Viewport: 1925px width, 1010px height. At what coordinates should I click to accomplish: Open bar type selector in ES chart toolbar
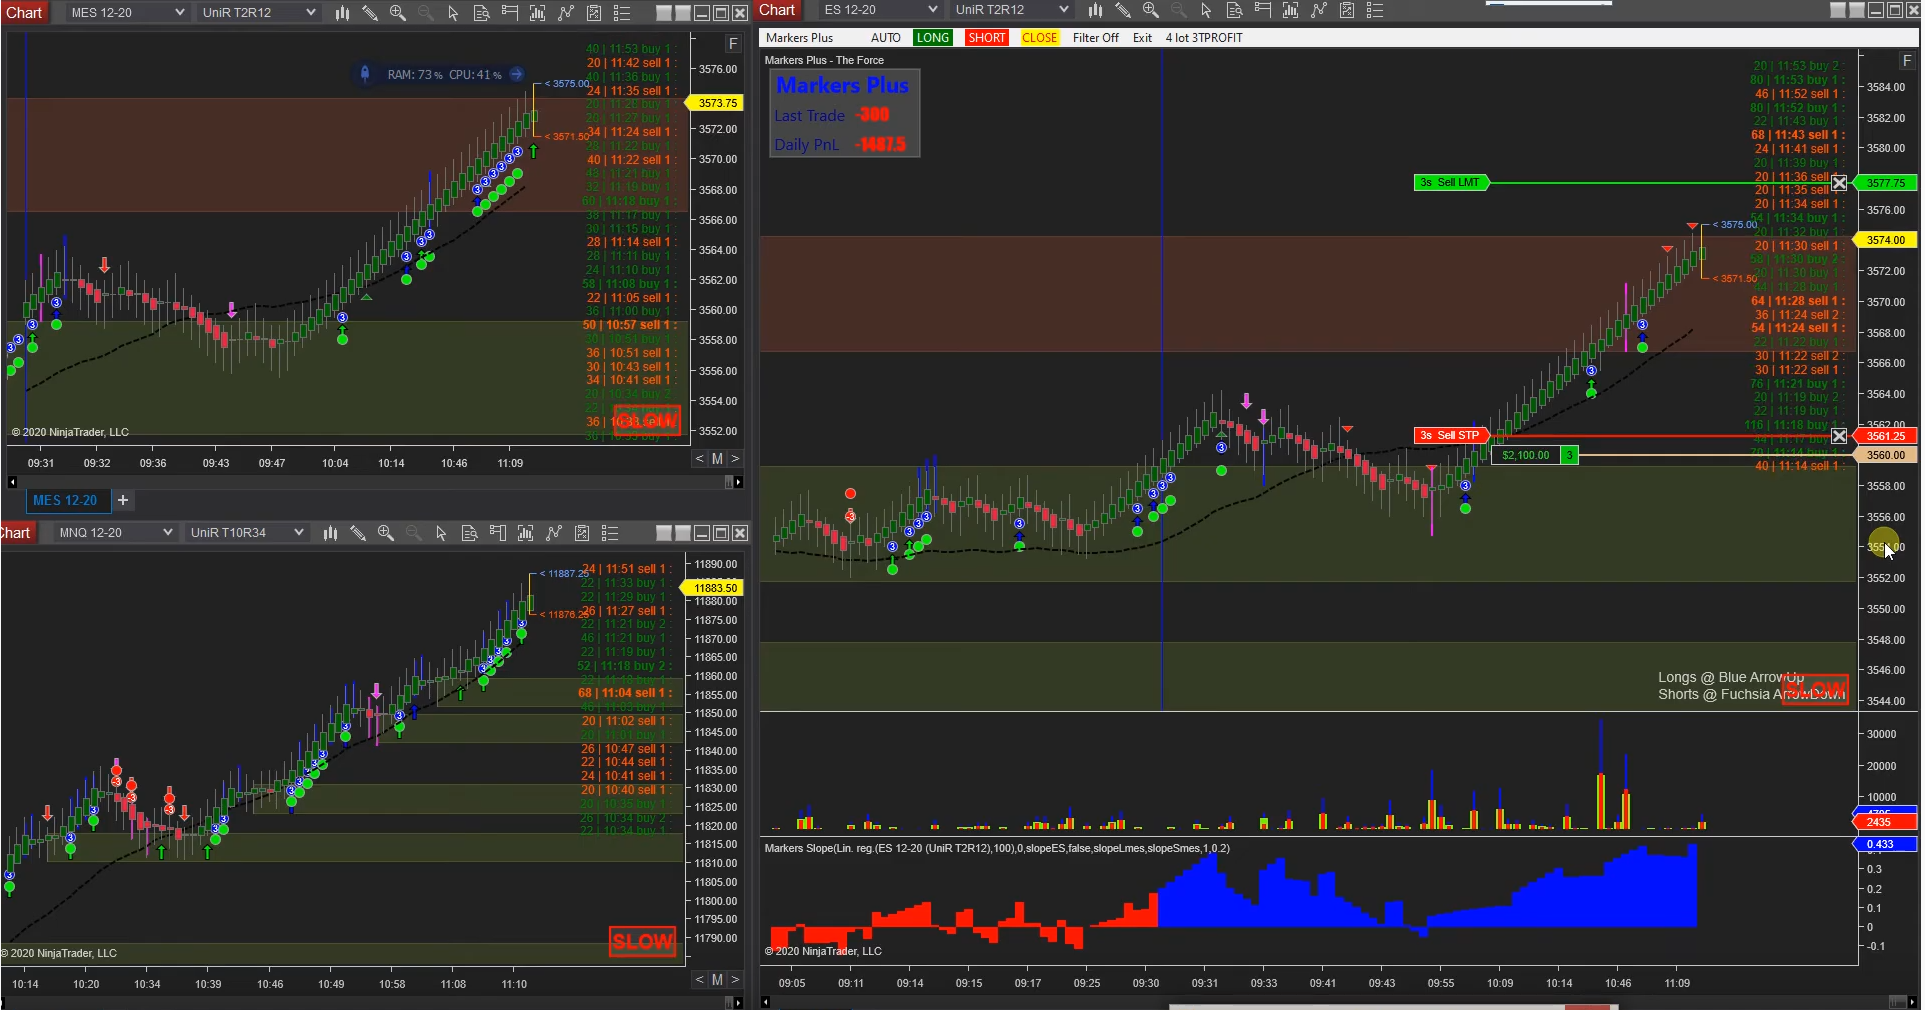[1095, 10]
